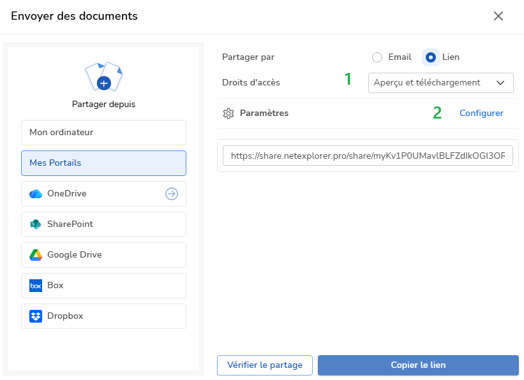
Task: Open the Configurer parameters link
Action: coord(481,113)
